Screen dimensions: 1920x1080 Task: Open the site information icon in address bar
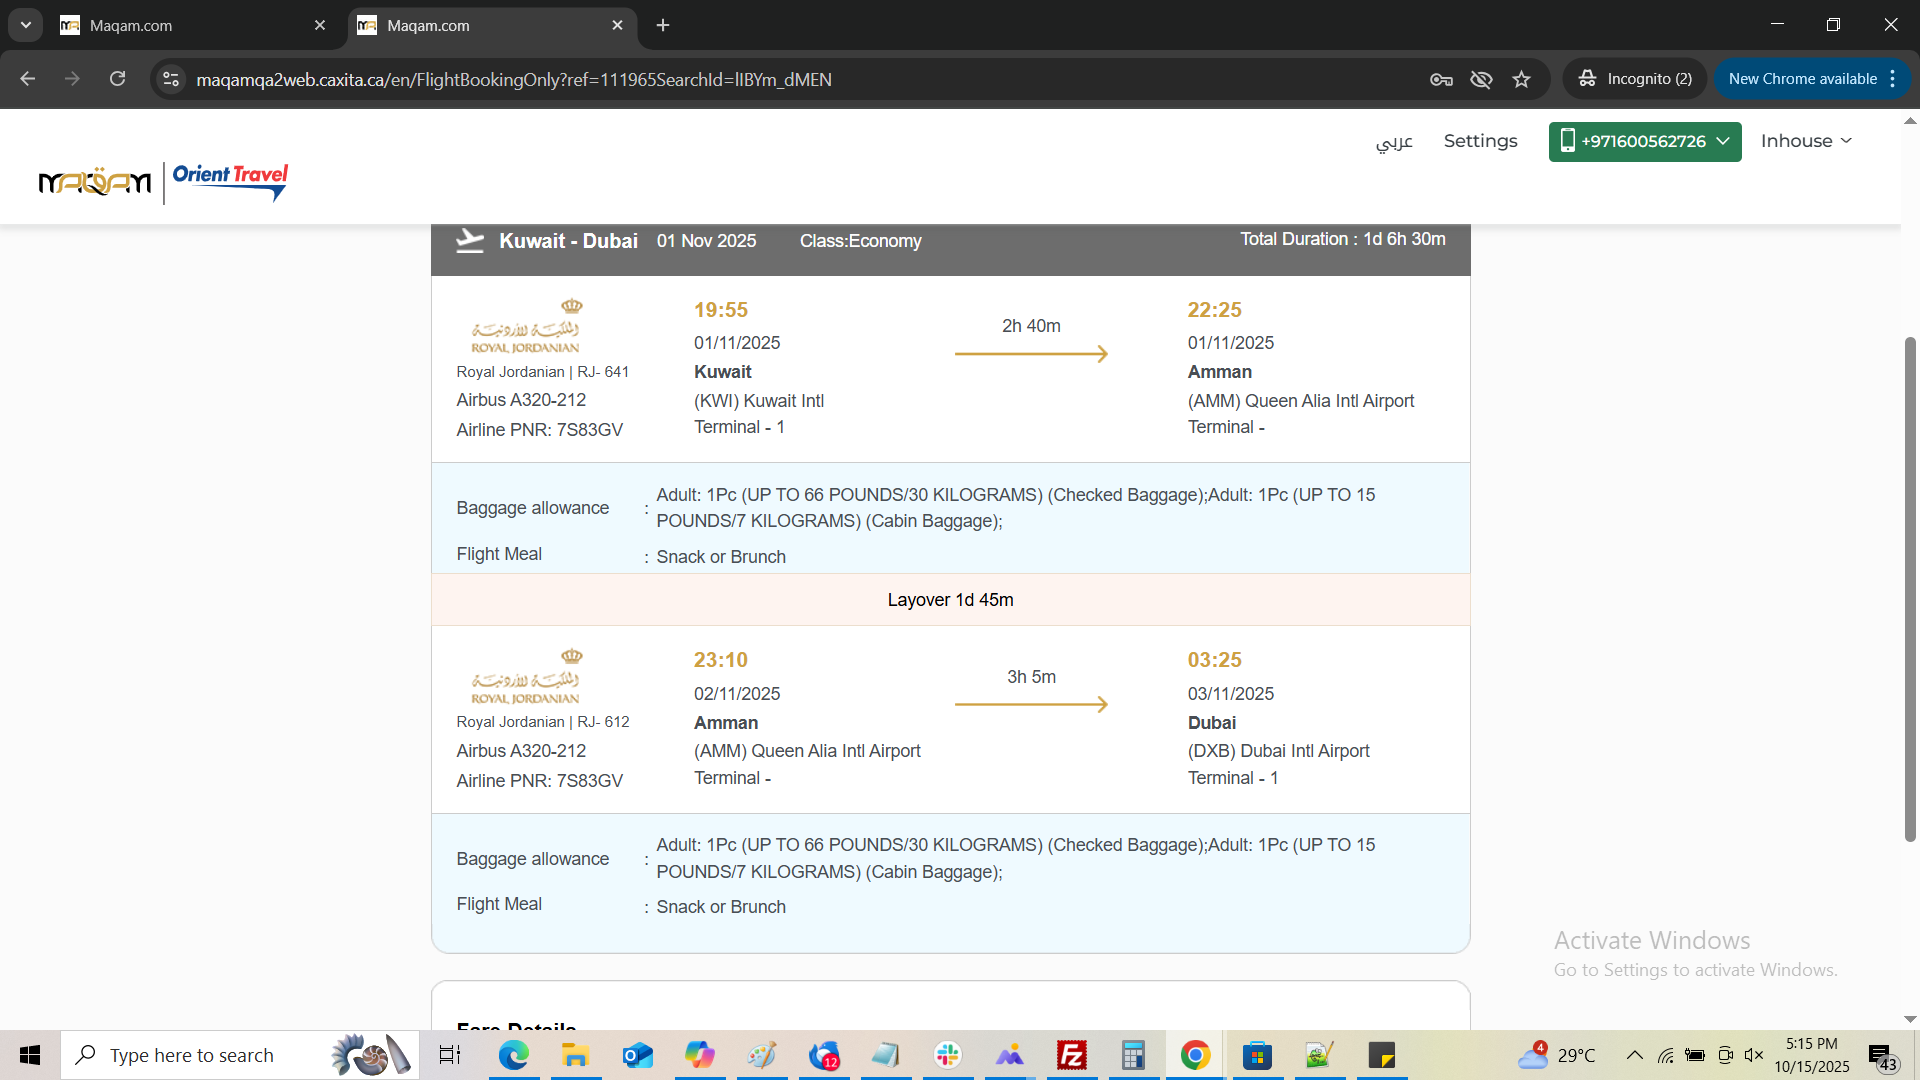coord(171,79)
